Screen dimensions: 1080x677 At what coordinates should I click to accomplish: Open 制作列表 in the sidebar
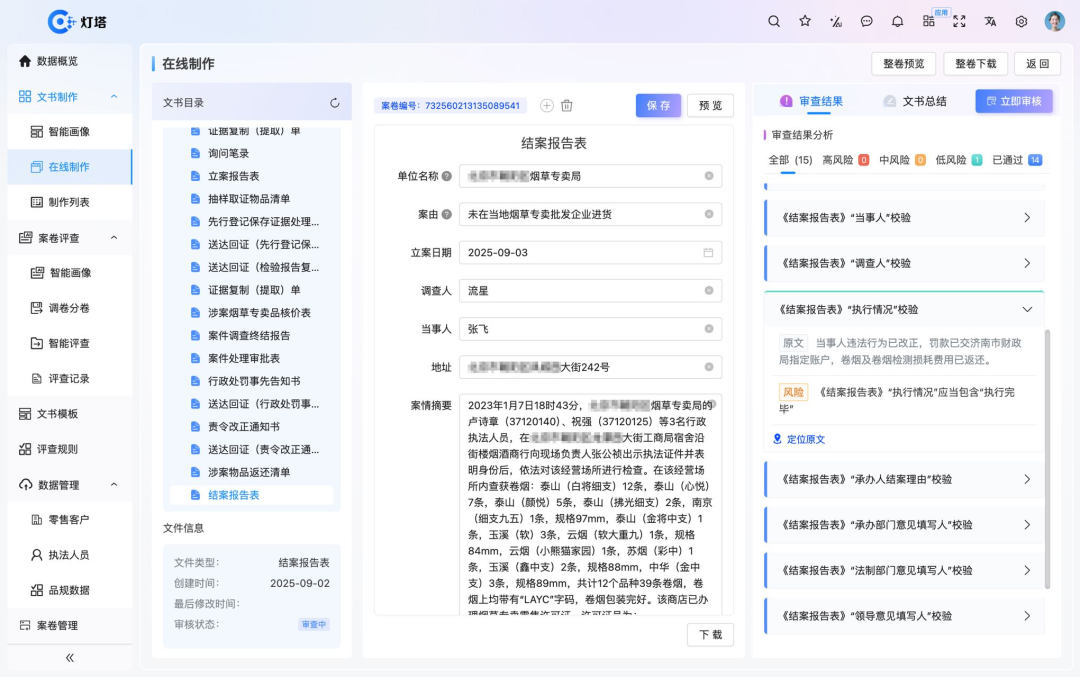click(69, 202)
